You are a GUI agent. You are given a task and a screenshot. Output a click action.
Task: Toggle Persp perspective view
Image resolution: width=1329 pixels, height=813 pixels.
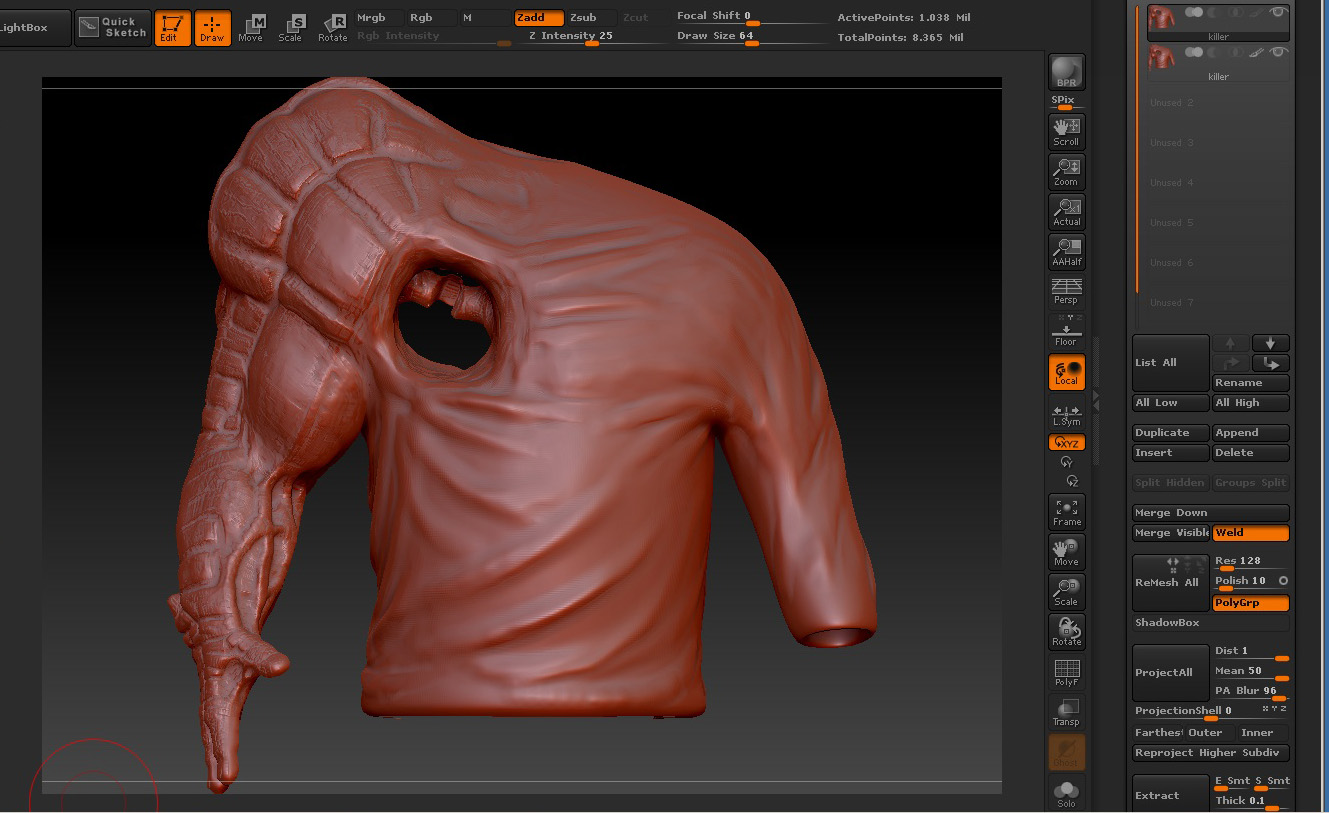(x=1066, y=291)
